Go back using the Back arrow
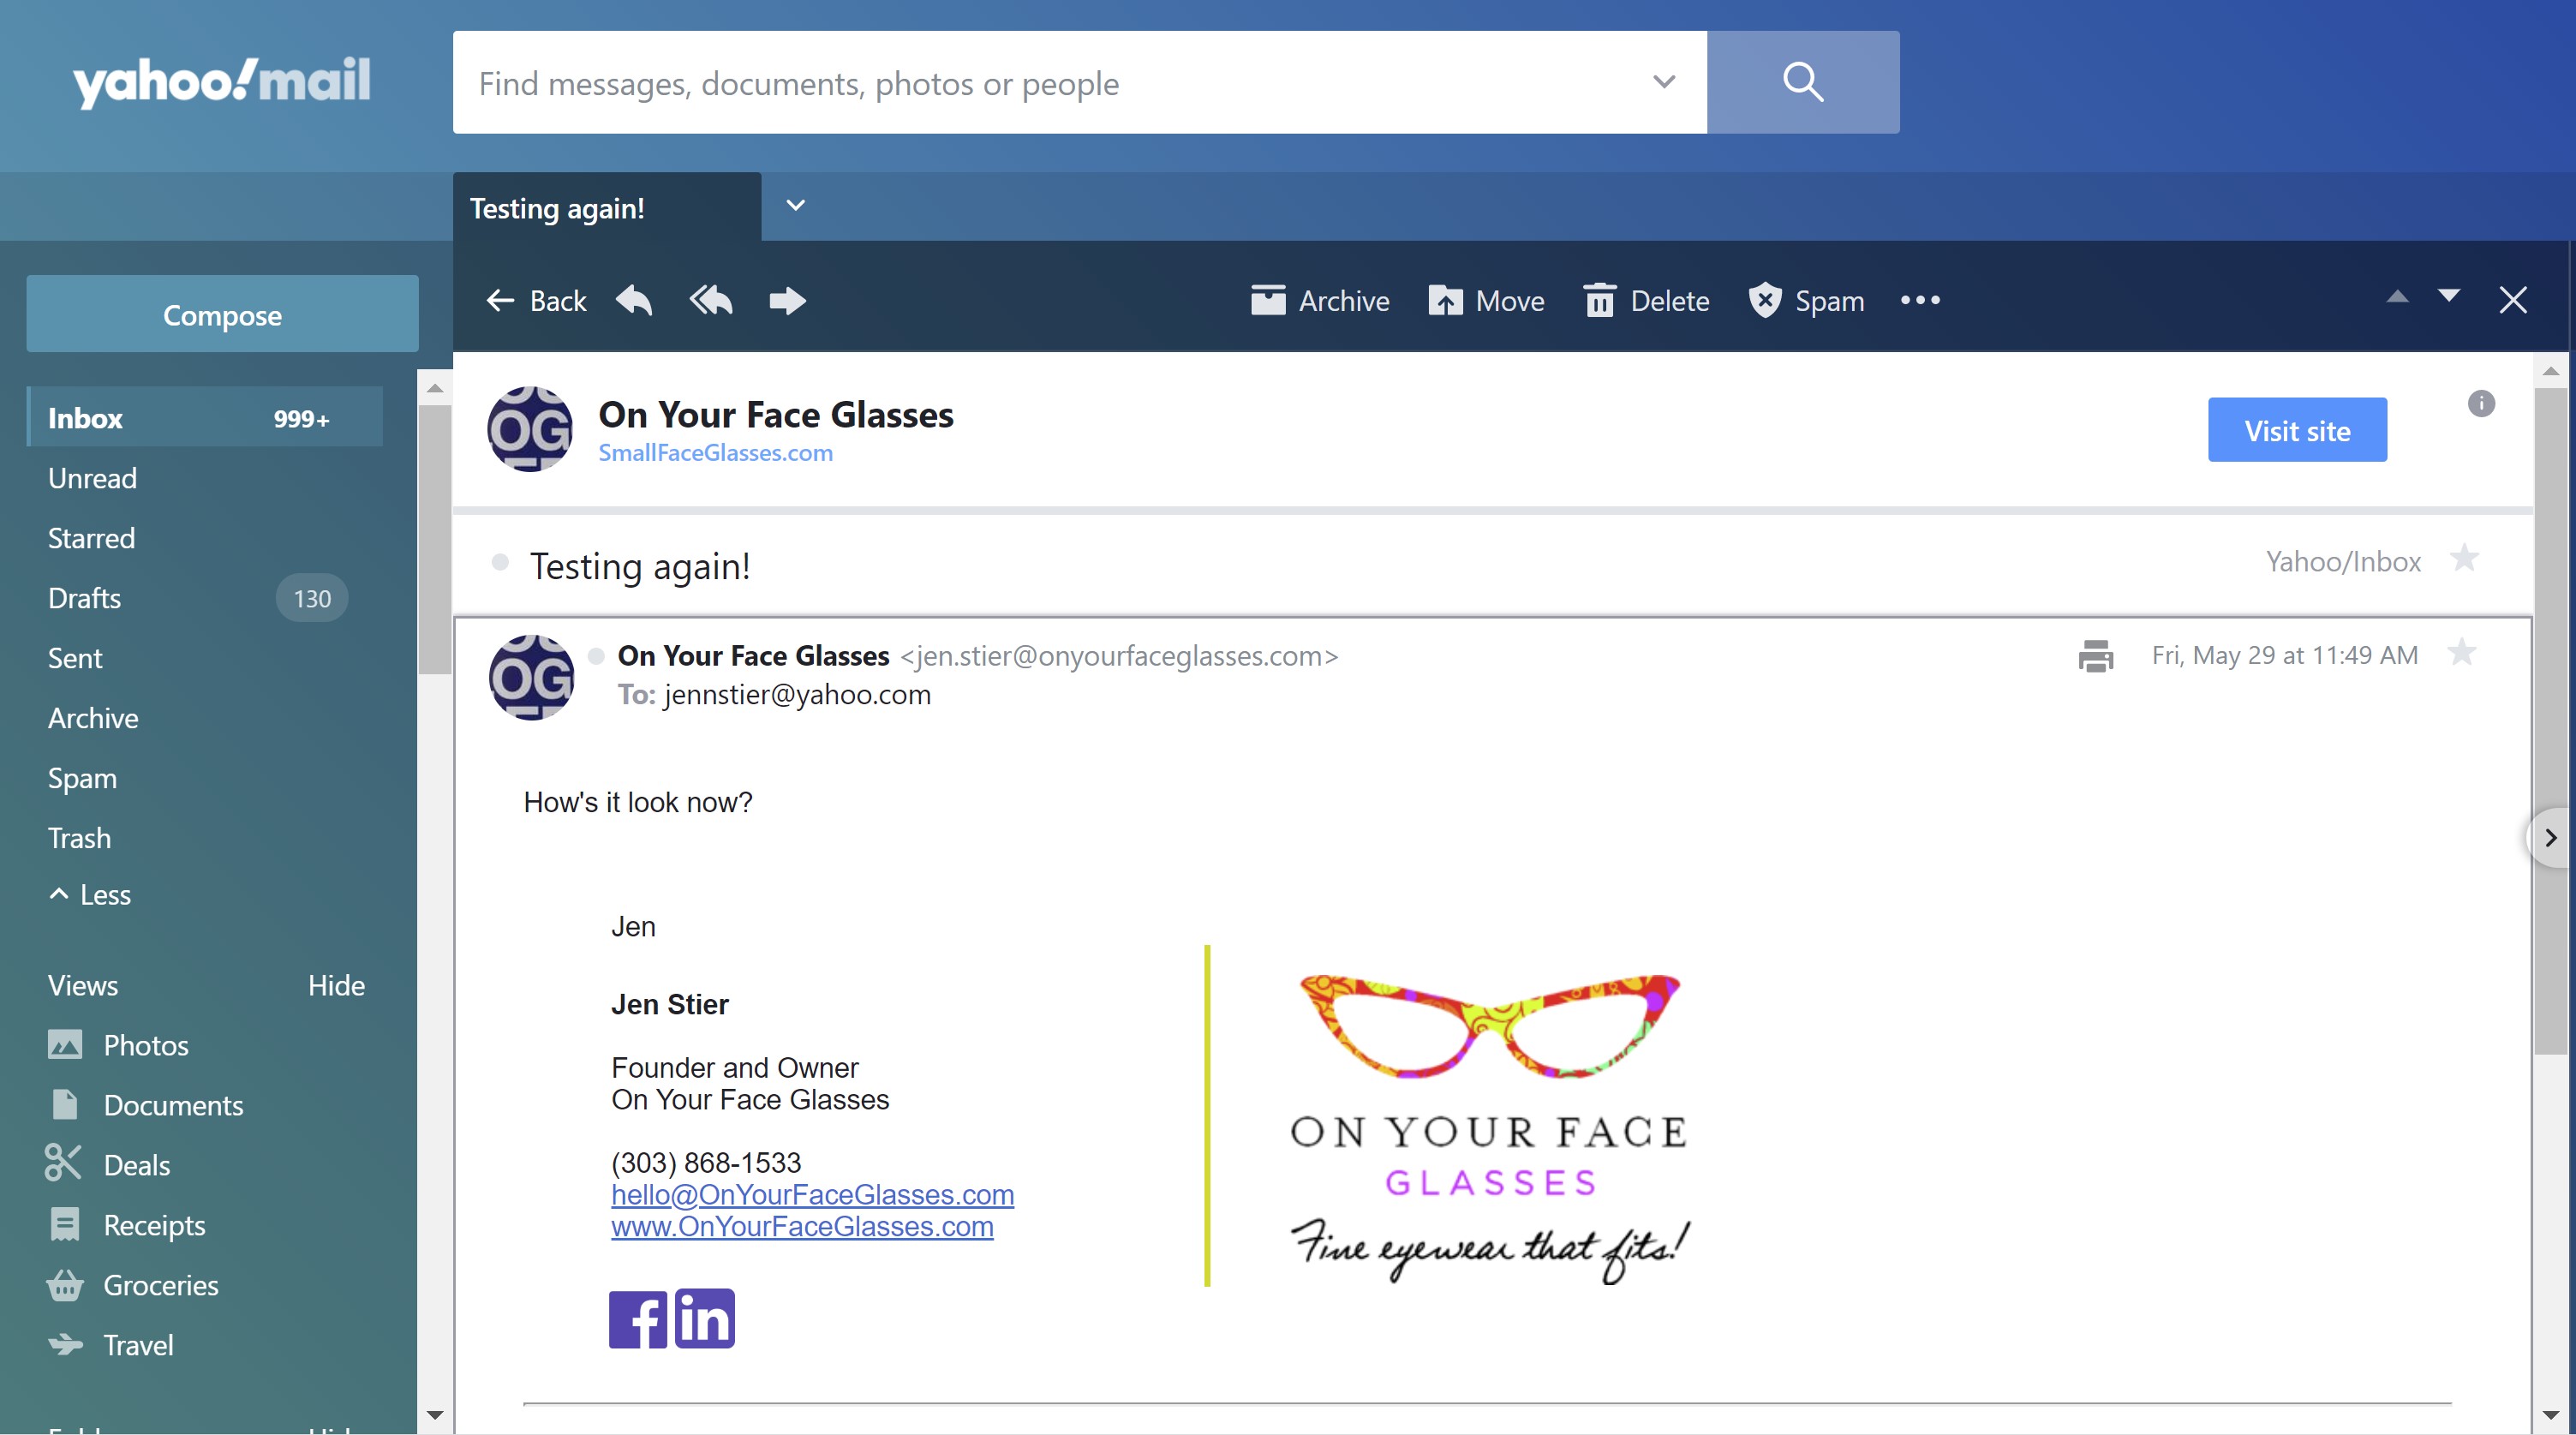 point(536,300)
